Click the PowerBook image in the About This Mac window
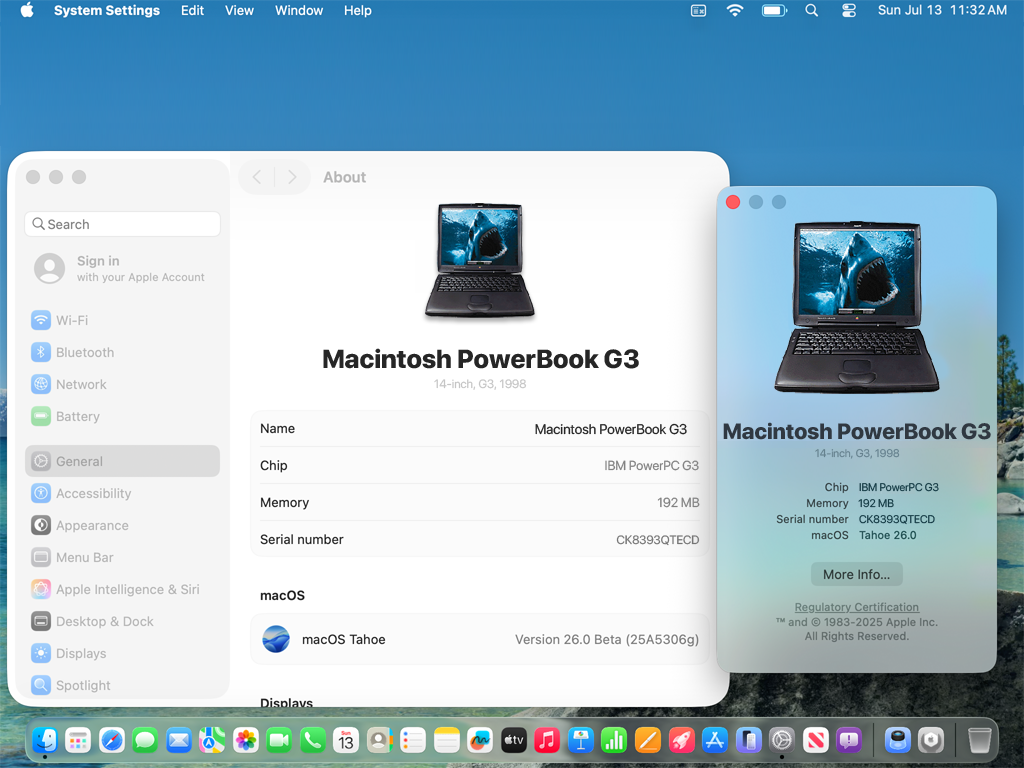The image size is (1024, 768). click(x=856, y=307)
